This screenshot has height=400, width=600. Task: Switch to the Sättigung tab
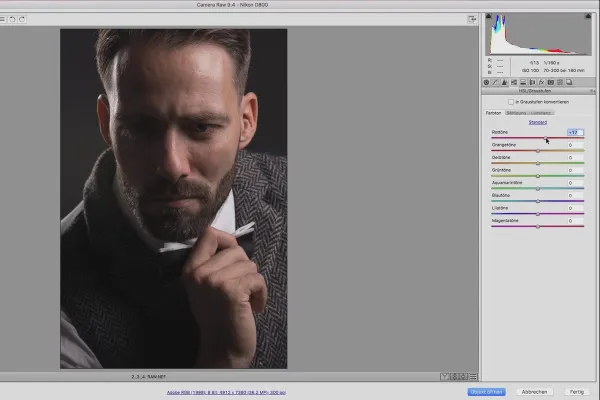point(516,113)
